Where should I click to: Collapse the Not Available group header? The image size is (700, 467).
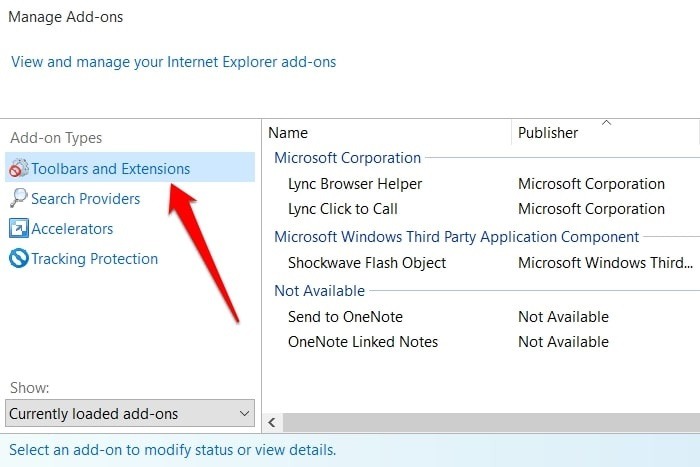point(320,291)
